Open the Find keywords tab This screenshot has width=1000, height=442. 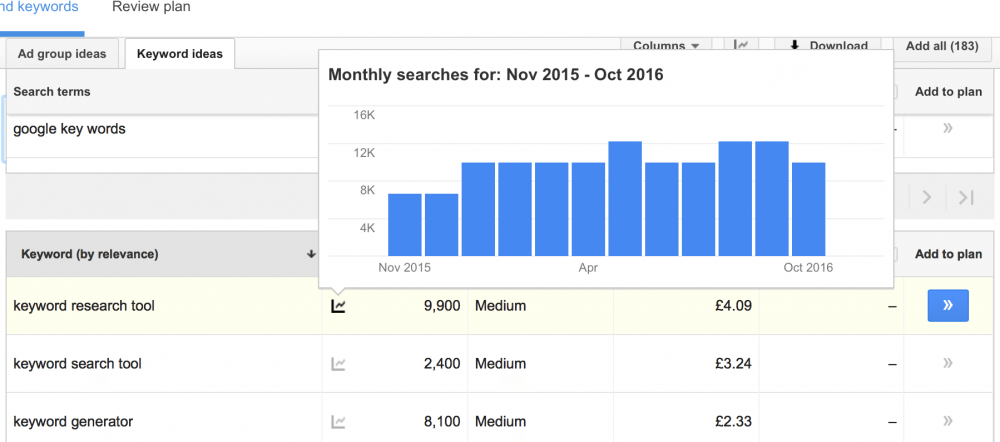pyautogui.click(x=40, y=8)
